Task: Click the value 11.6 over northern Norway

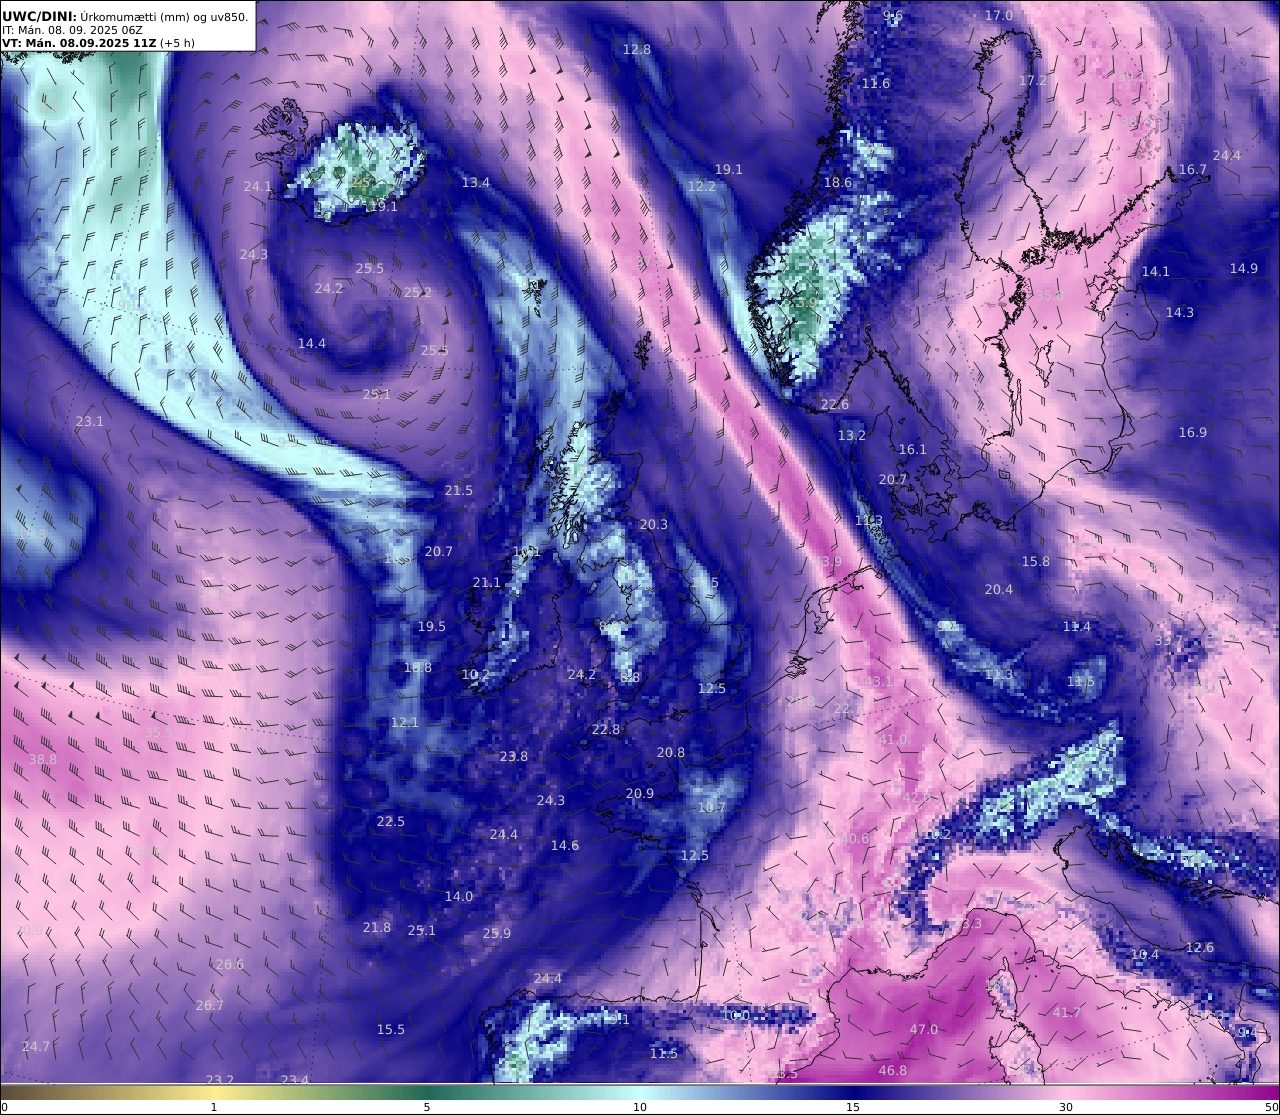Action: pyautogui.click(x=876, y=83)
